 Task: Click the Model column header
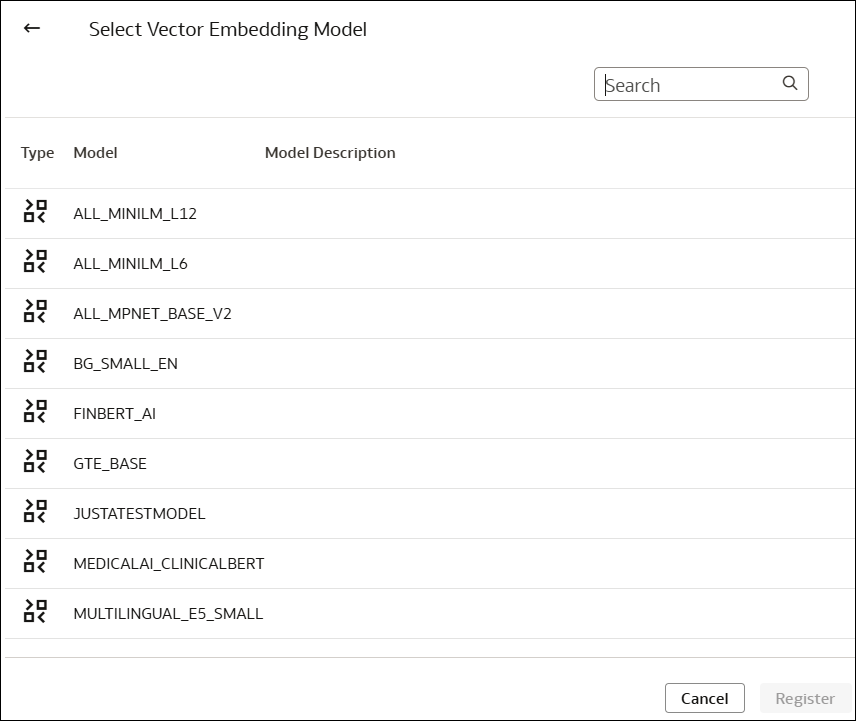point(94,152)
